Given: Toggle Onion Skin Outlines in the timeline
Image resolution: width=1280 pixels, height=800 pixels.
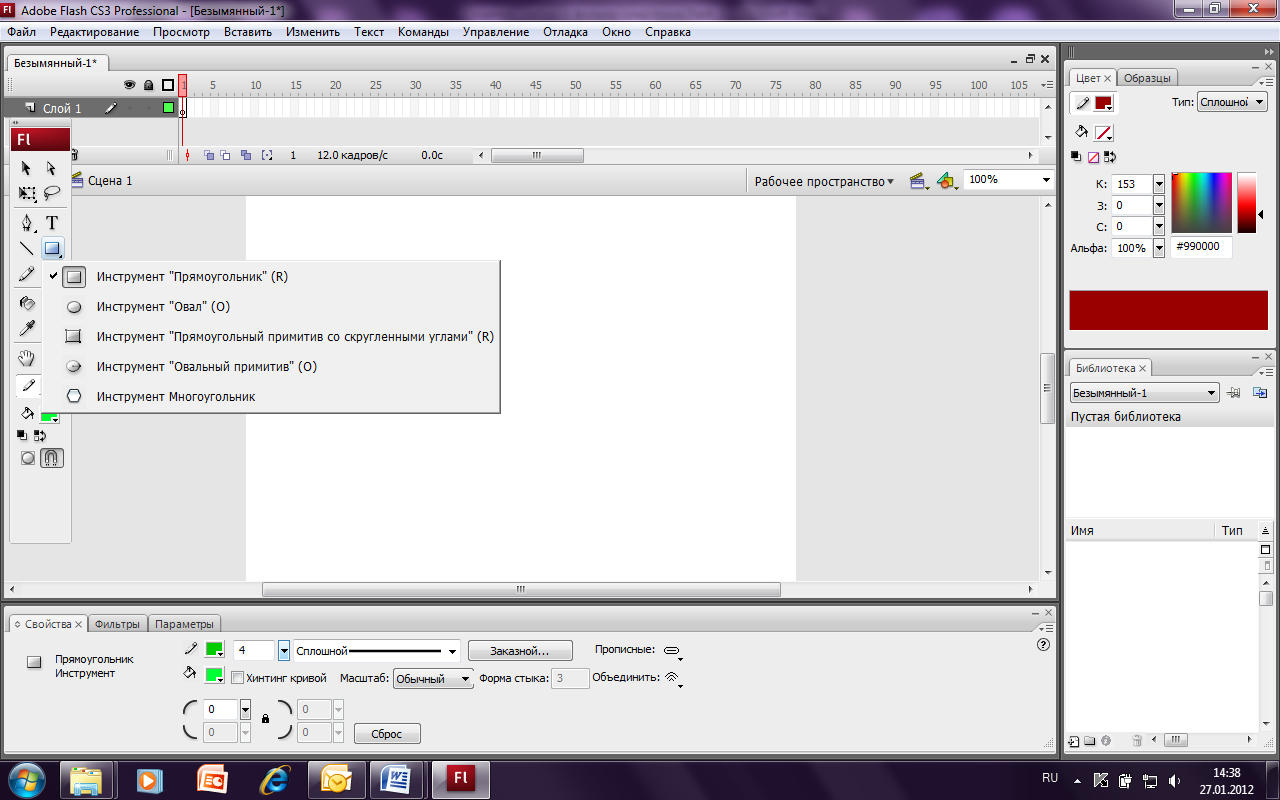Looking at the screenshot, I should point(226,155).
